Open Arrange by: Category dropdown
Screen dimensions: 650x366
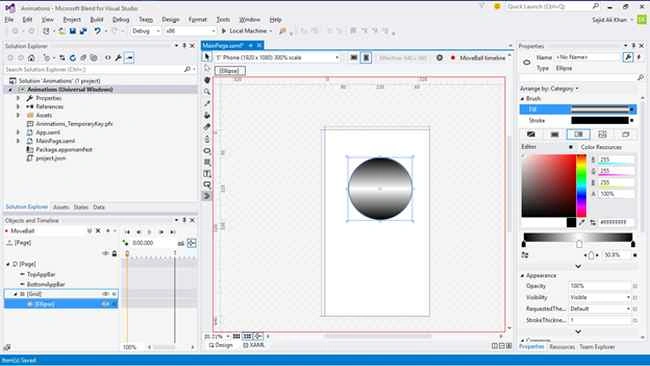pyautogui.click(x=549, y=88)
